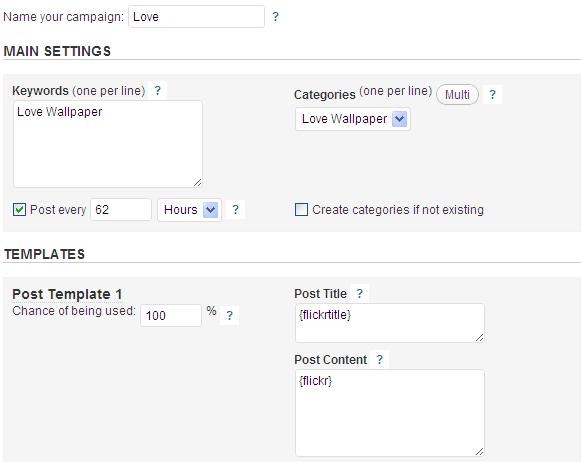Click the Chance of being used field
This screenshot has width=581, height=462.
pyautogui.click(x=171, y=315)
